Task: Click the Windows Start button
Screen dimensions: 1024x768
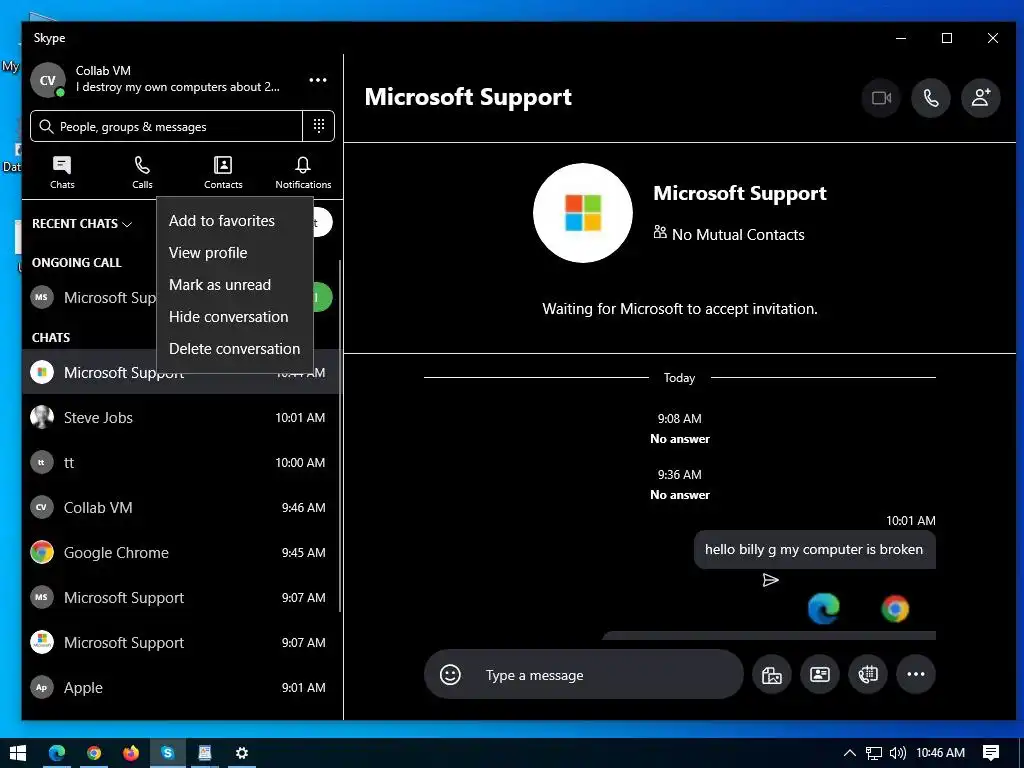Action: (x=18, y=753)
